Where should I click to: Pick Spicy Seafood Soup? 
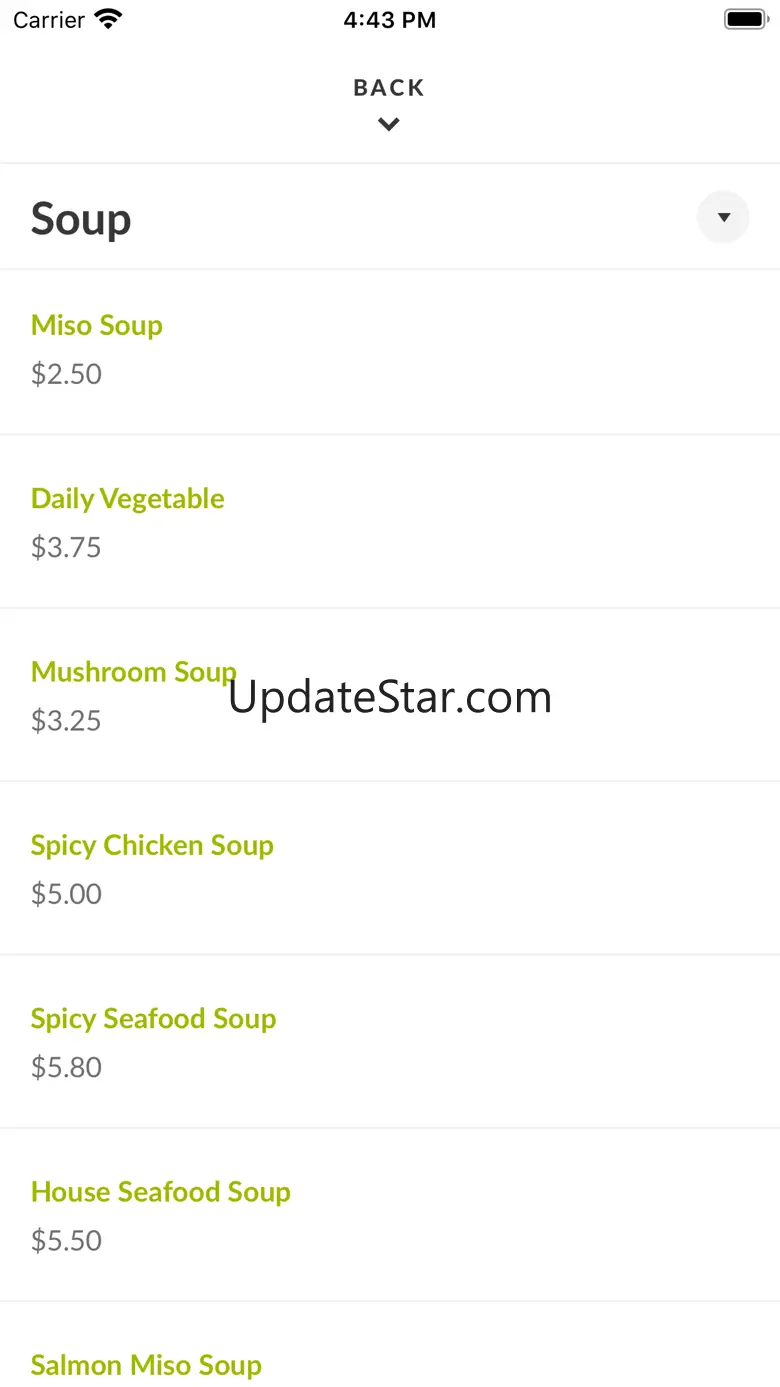pyautogui.click(x=153, y=1018)
